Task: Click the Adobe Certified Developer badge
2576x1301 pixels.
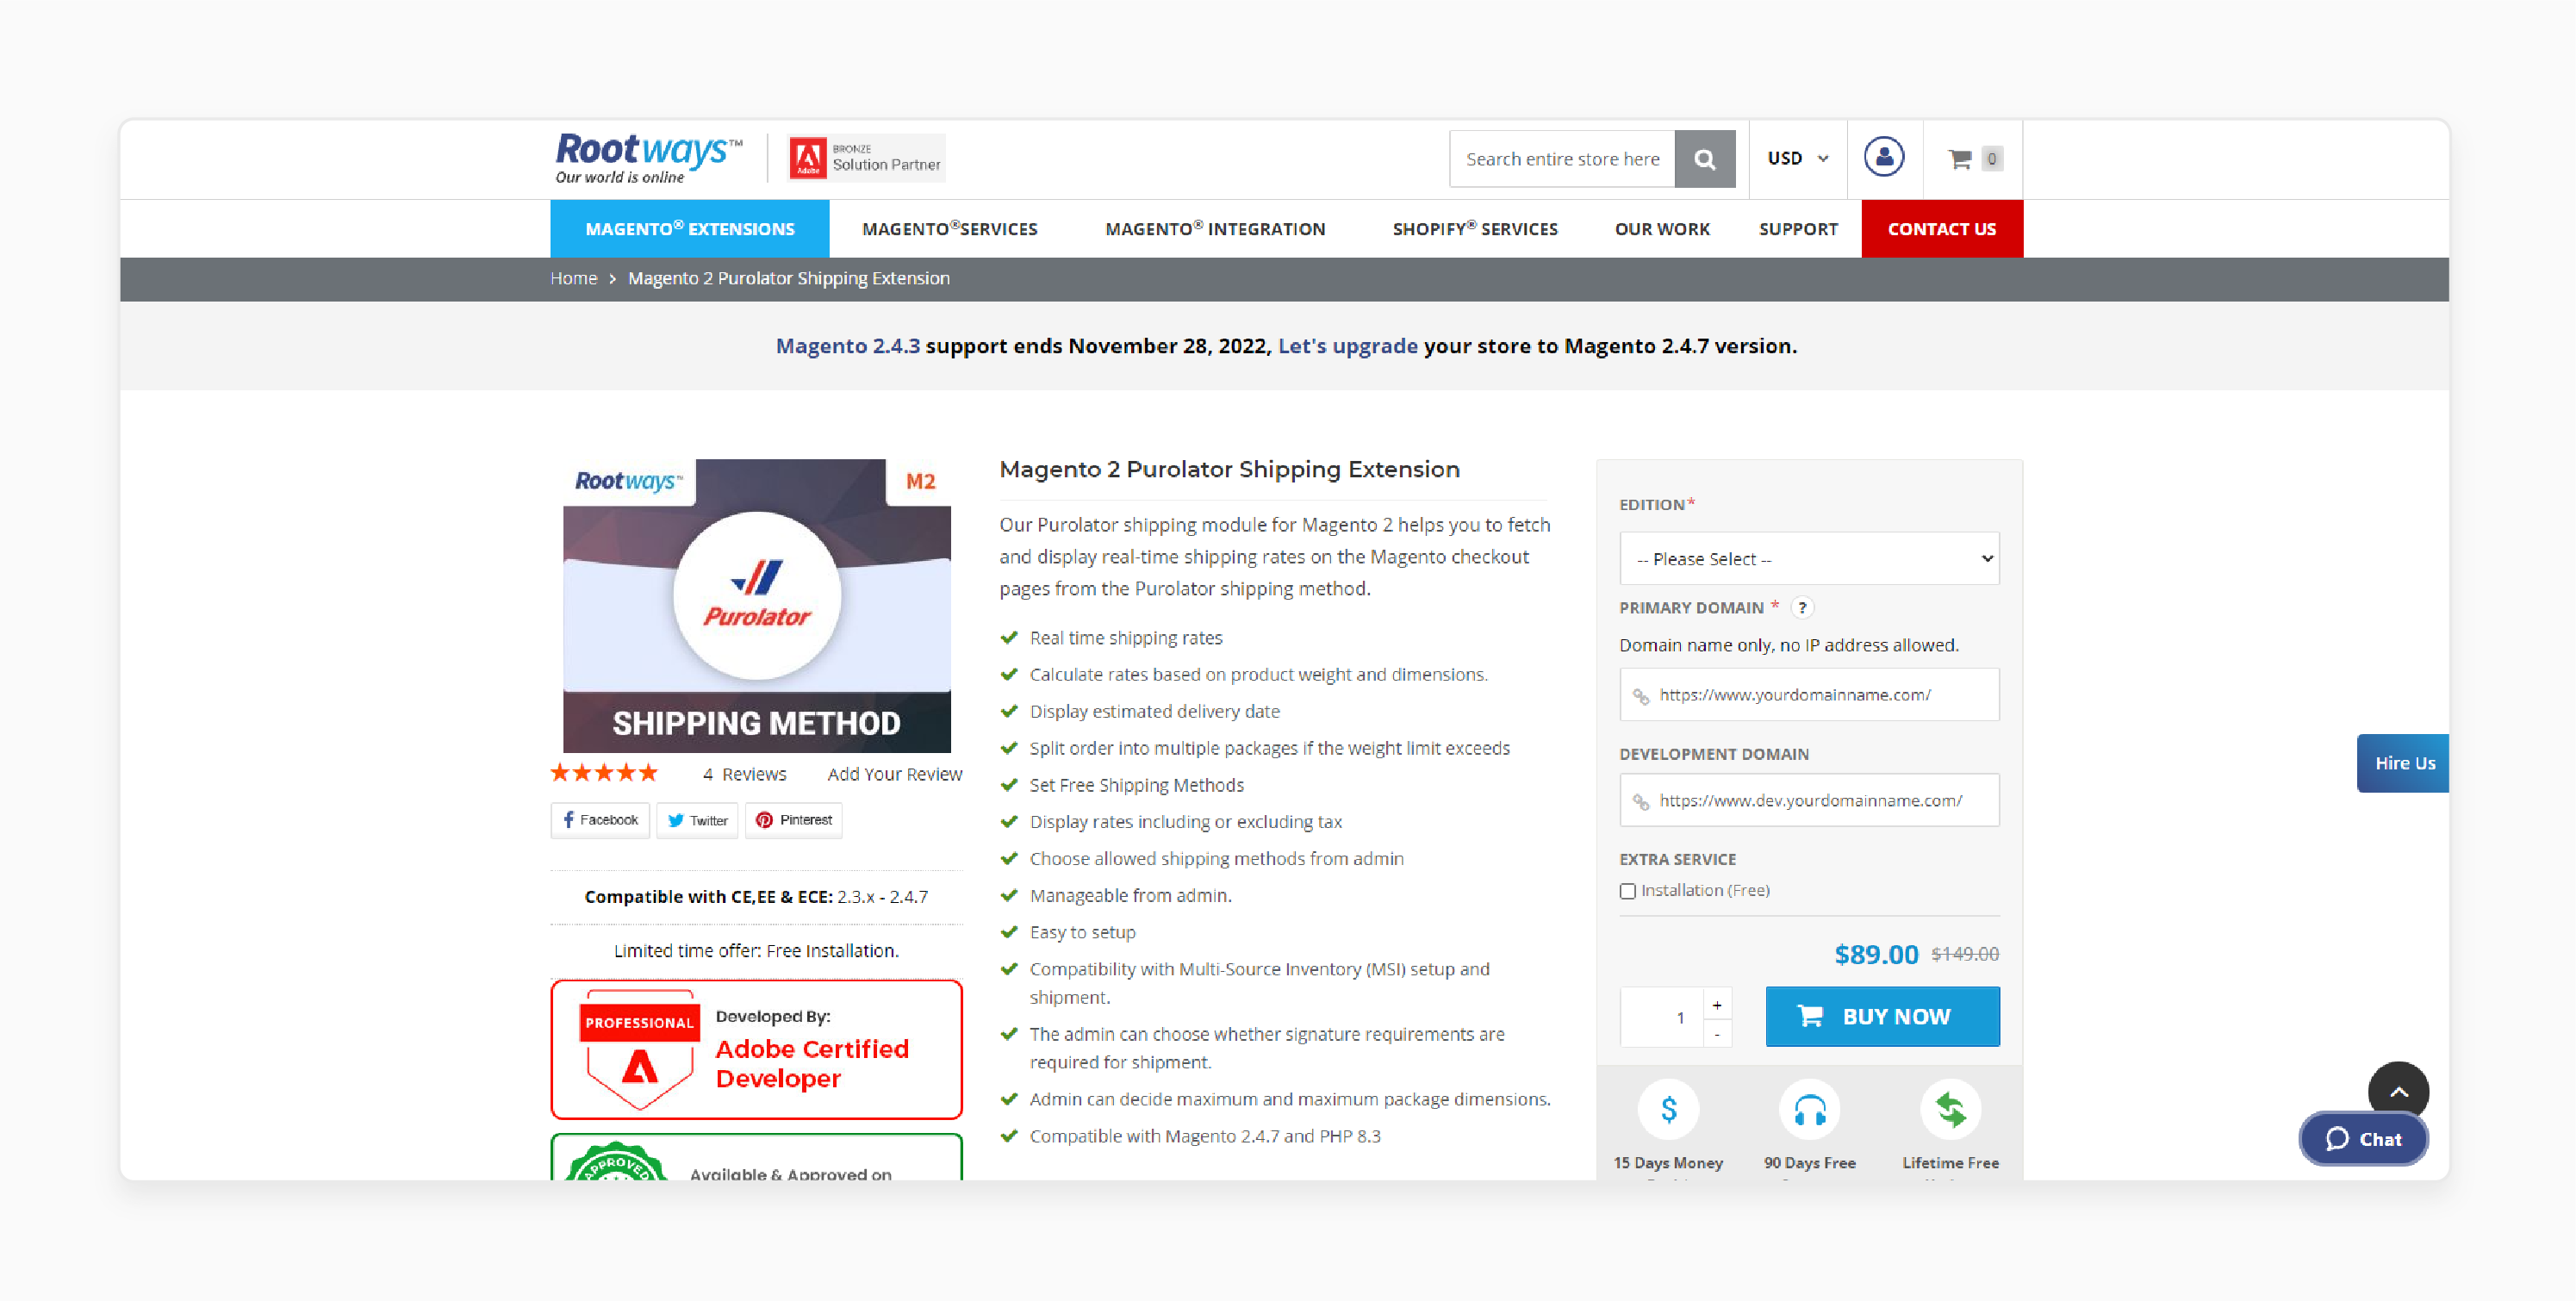Action: (x=756, y=1049)
